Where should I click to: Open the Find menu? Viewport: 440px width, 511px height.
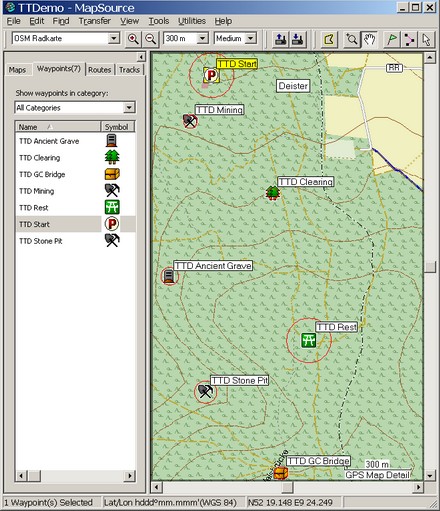pyautogui.click(x=61, y=21)
